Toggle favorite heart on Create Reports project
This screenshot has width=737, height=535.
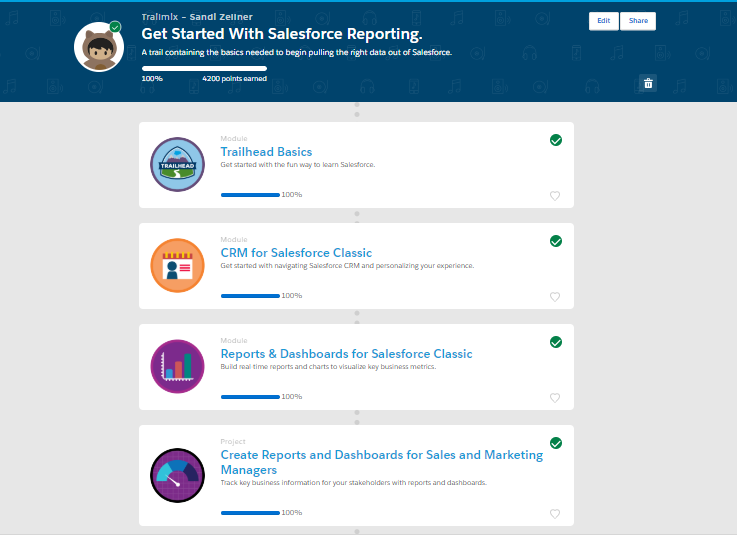[x=555, y=514]
